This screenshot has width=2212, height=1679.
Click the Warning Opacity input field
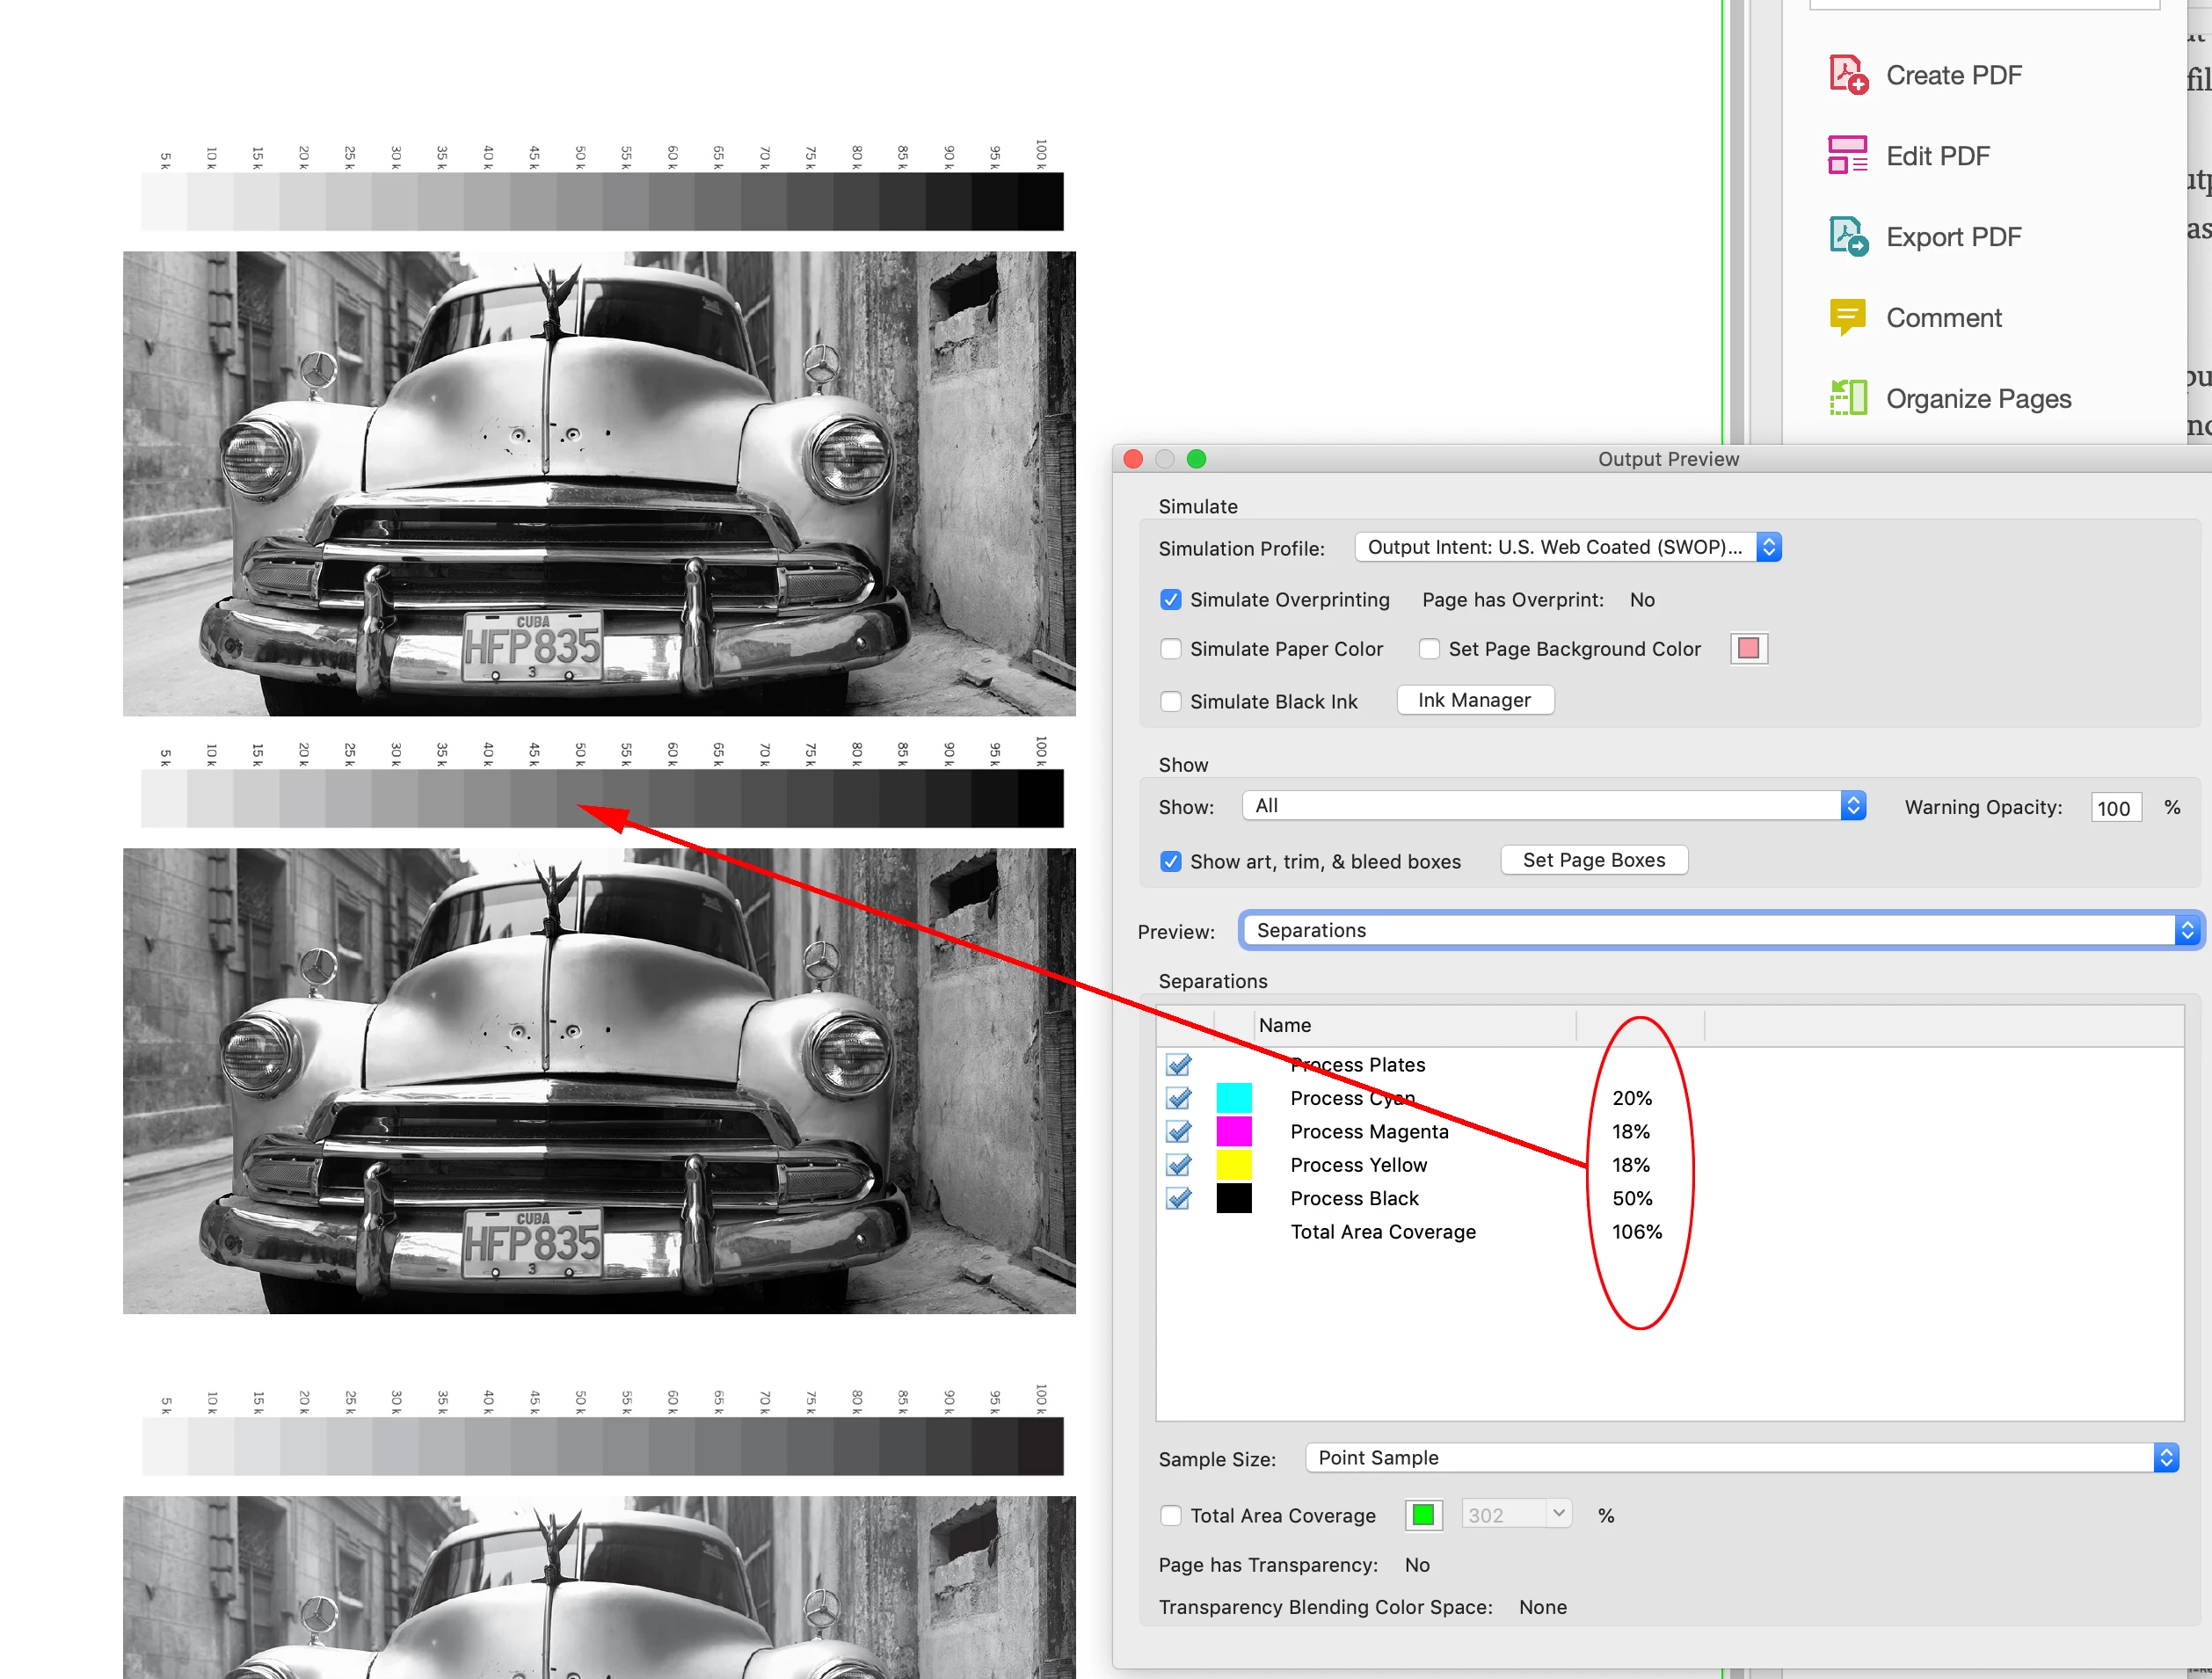pyautogui.click(x=2114, y=808)
